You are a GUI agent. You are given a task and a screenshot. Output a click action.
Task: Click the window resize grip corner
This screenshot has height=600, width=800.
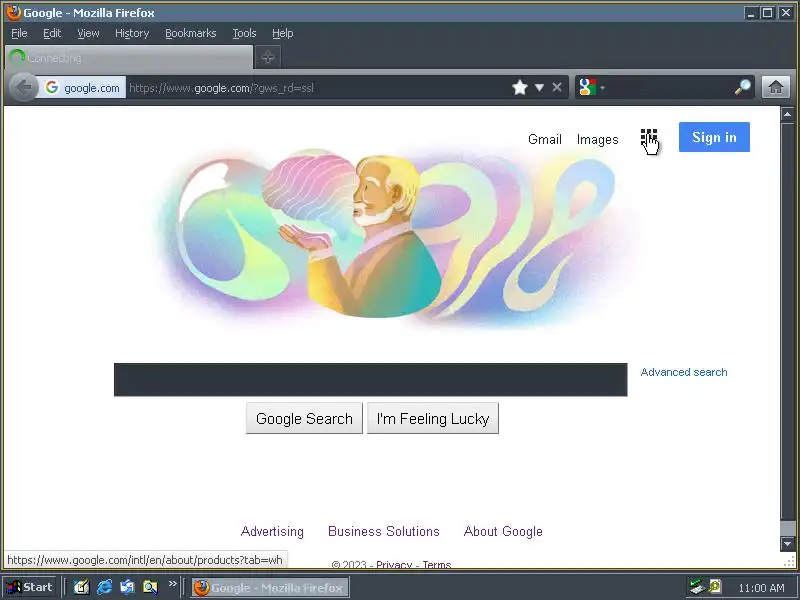(789, 561)
